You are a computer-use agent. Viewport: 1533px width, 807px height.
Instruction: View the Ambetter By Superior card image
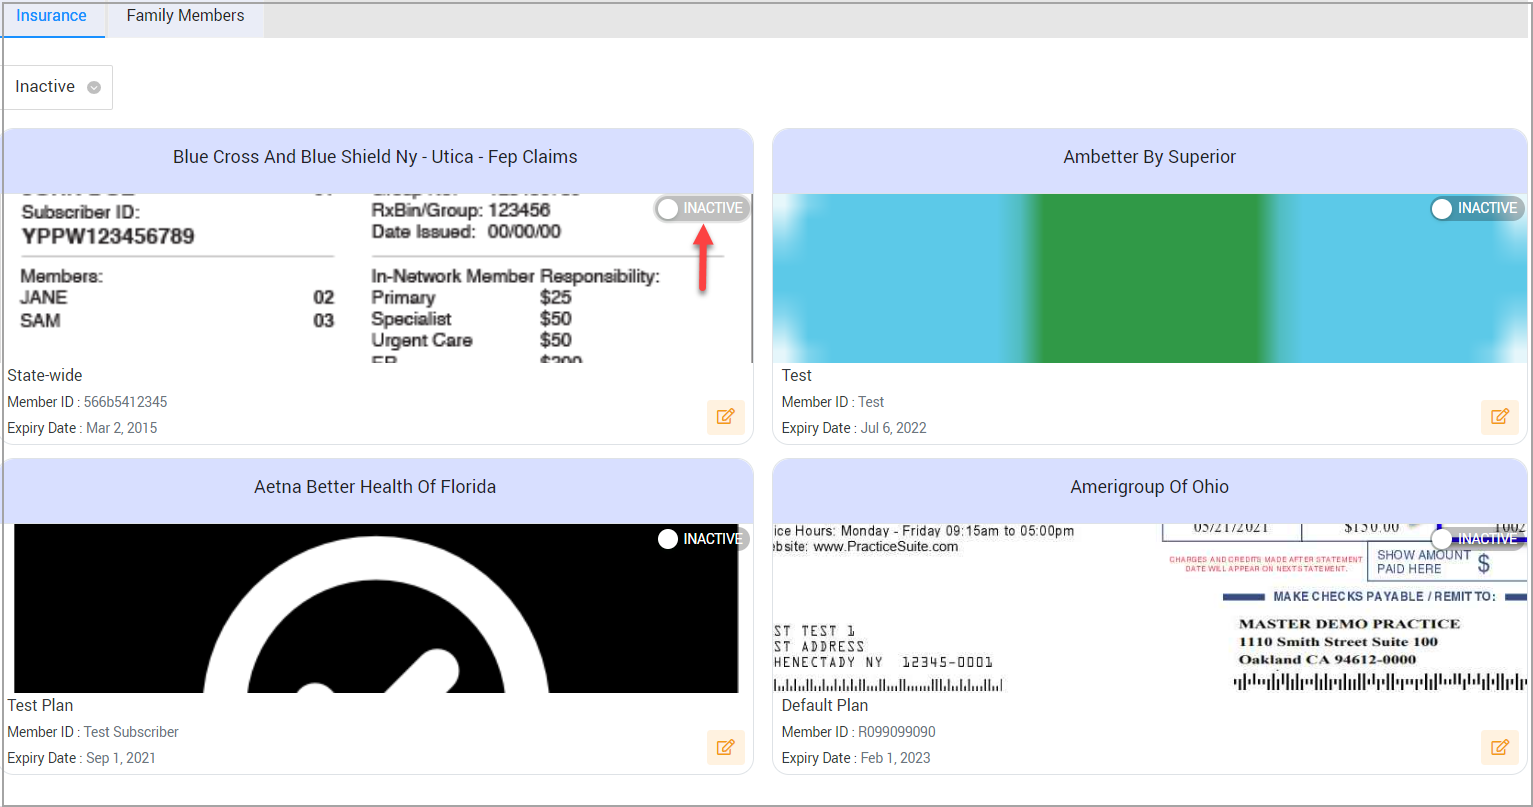1149,280
